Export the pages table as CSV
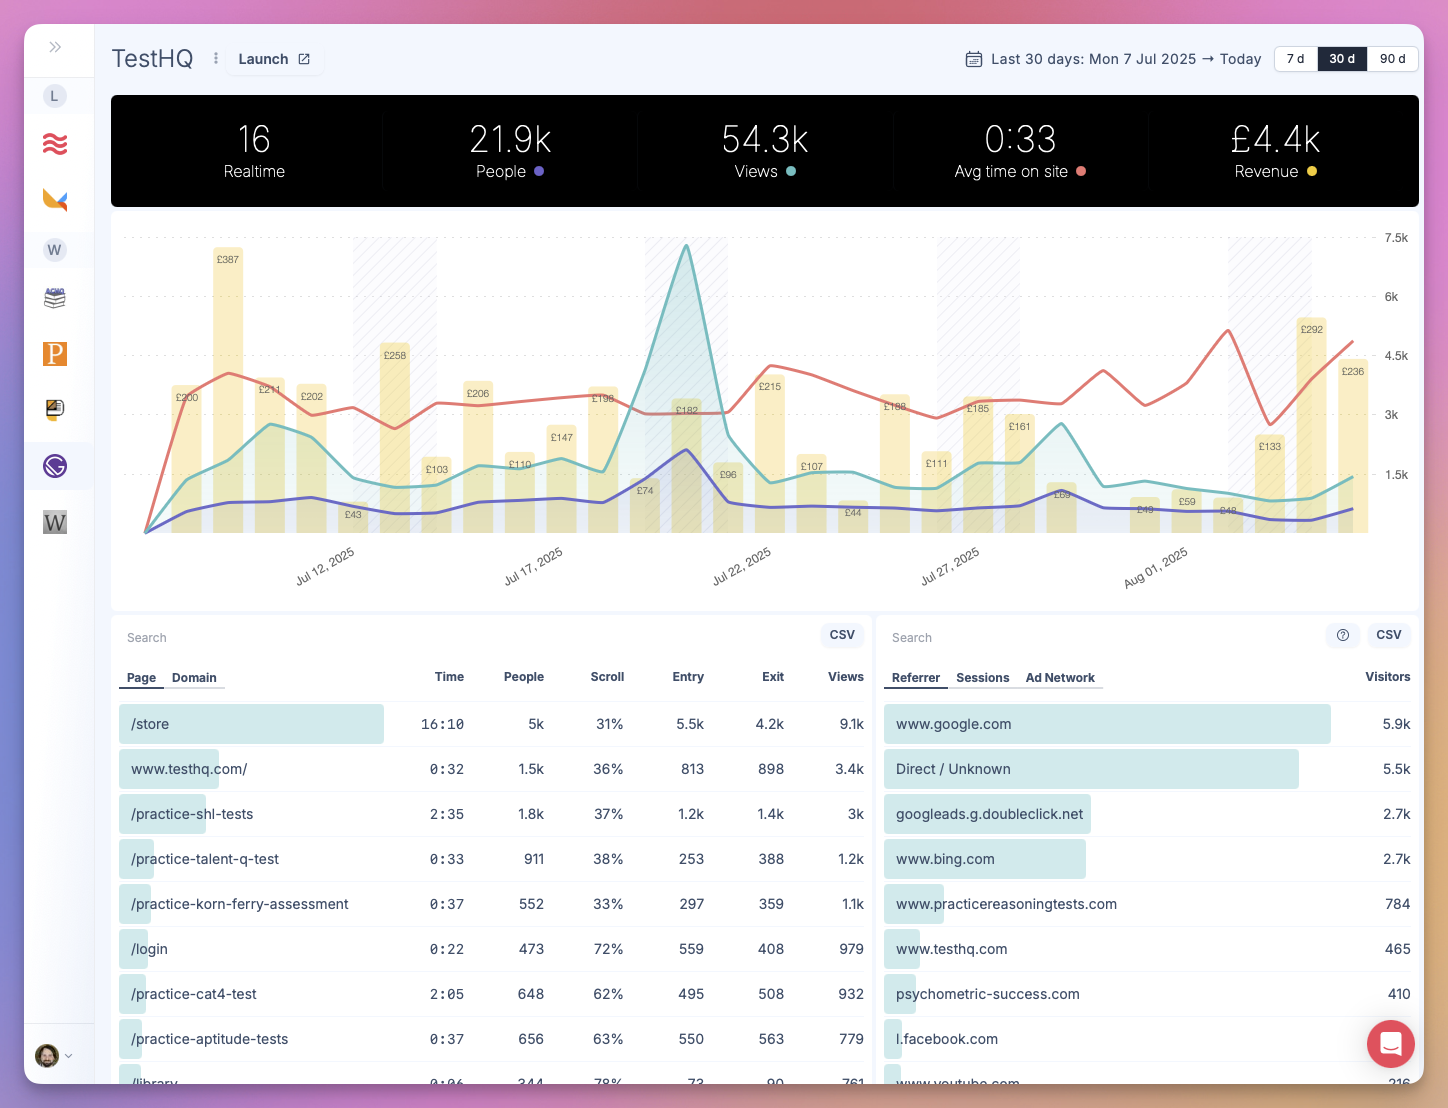 842,635
